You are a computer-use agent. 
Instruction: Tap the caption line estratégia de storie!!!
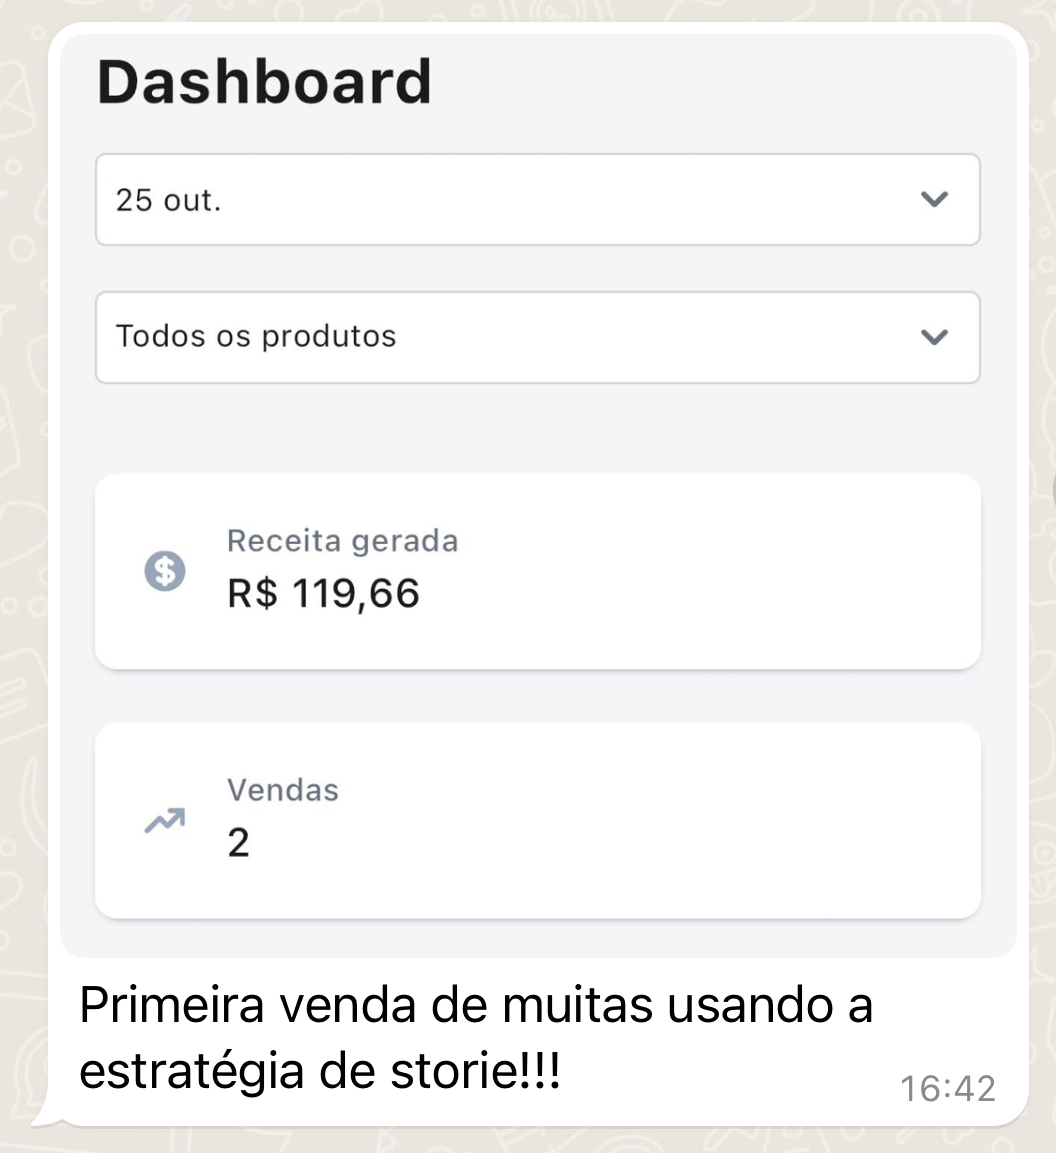click(x=320, y=1071)
